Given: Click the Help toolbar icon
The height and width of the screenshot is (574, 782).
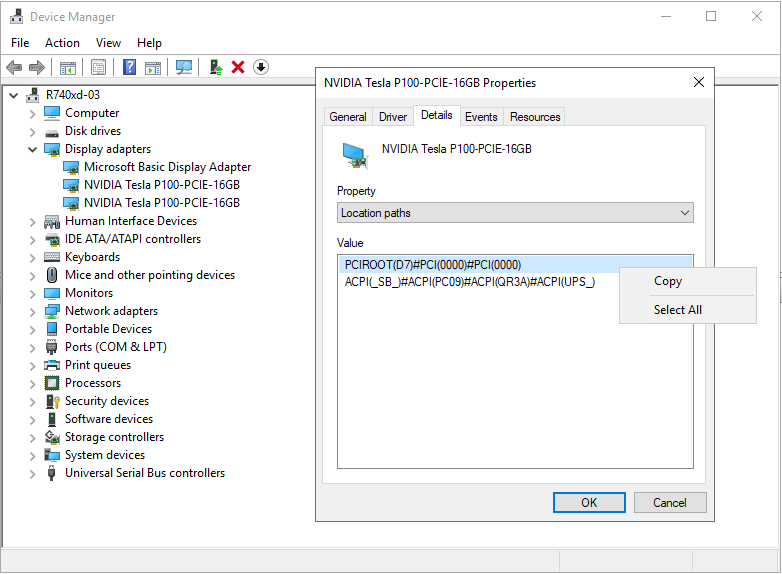Looking at the screenshot, I should pos(129,67).
